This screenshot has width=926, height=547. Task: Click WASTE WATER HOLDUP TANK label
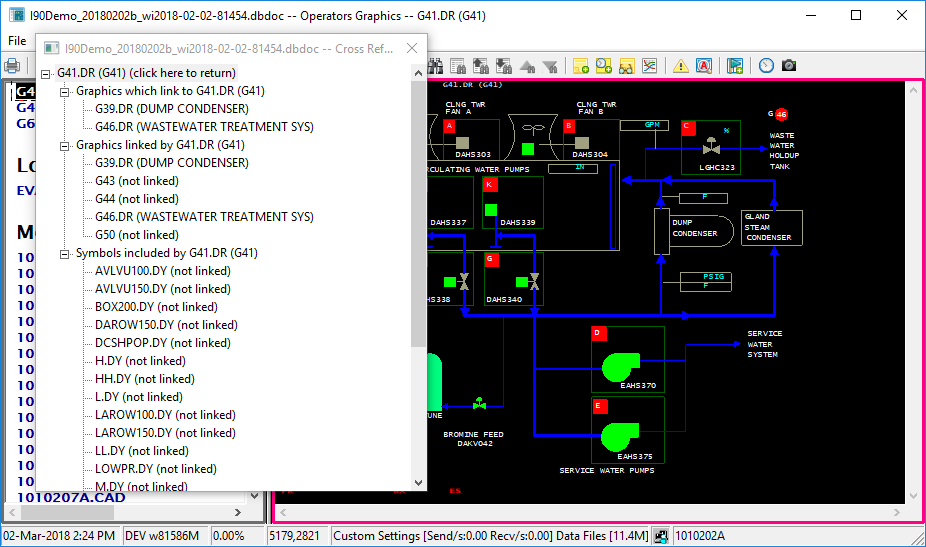pyautogui.click(x=784, y=151)
